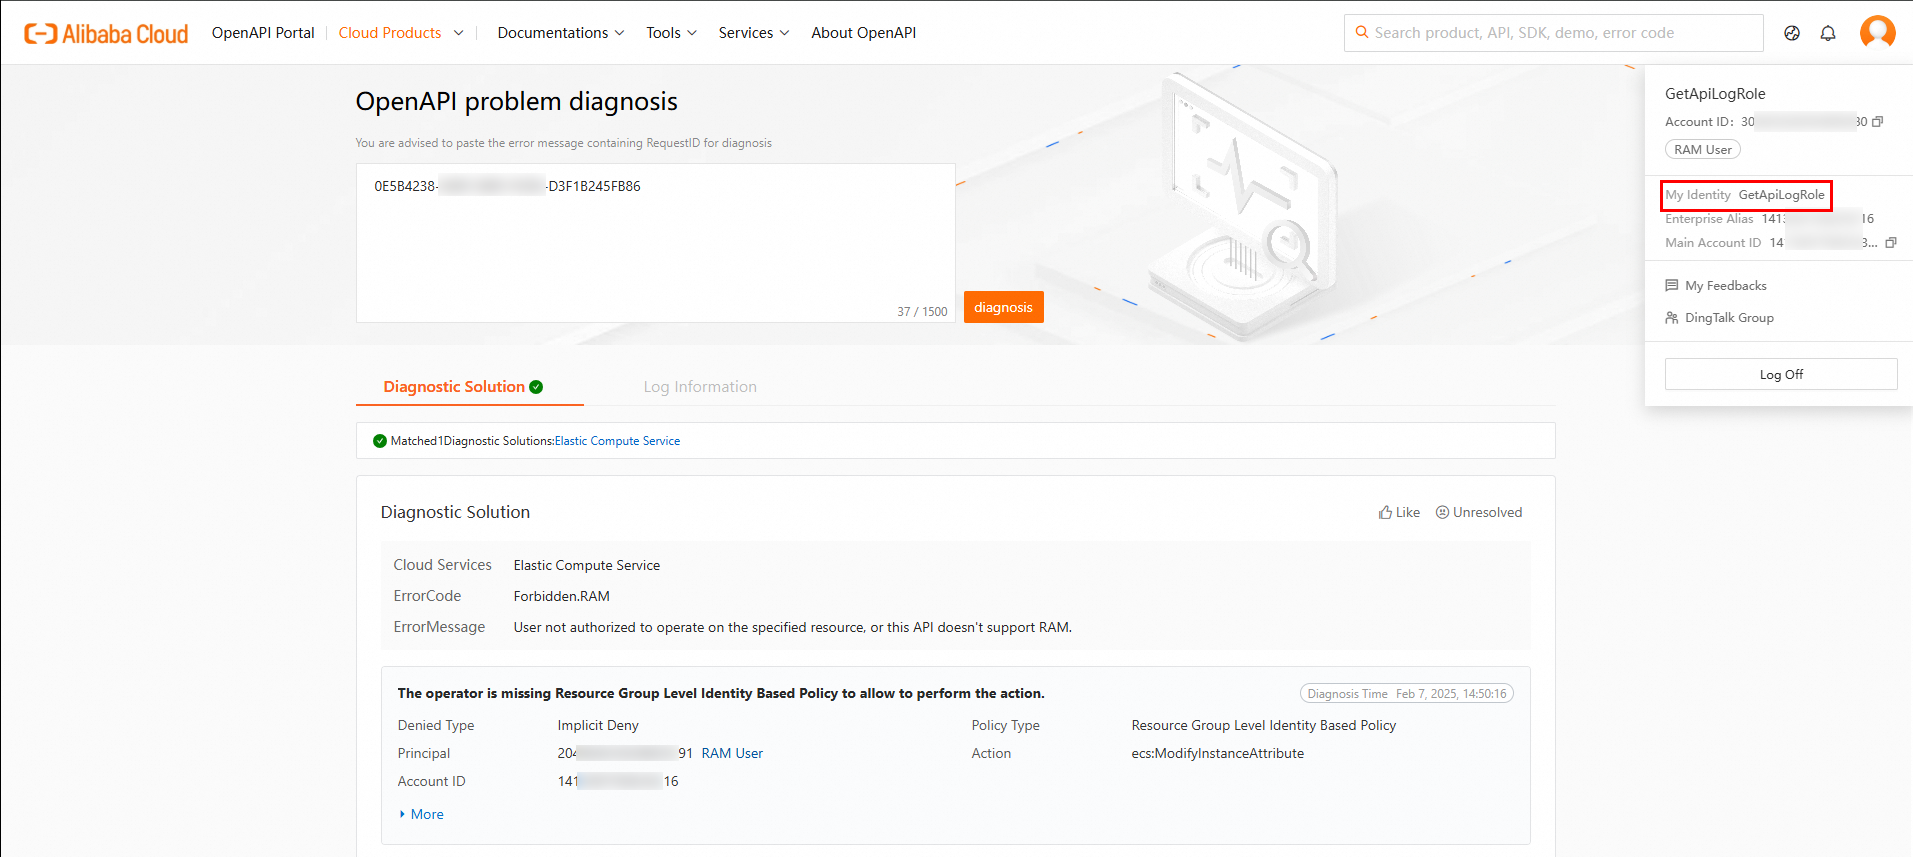This screenshot has height=857, width=1913.
Task: Click the orange diagnosis button
Action: point(1003,307)
